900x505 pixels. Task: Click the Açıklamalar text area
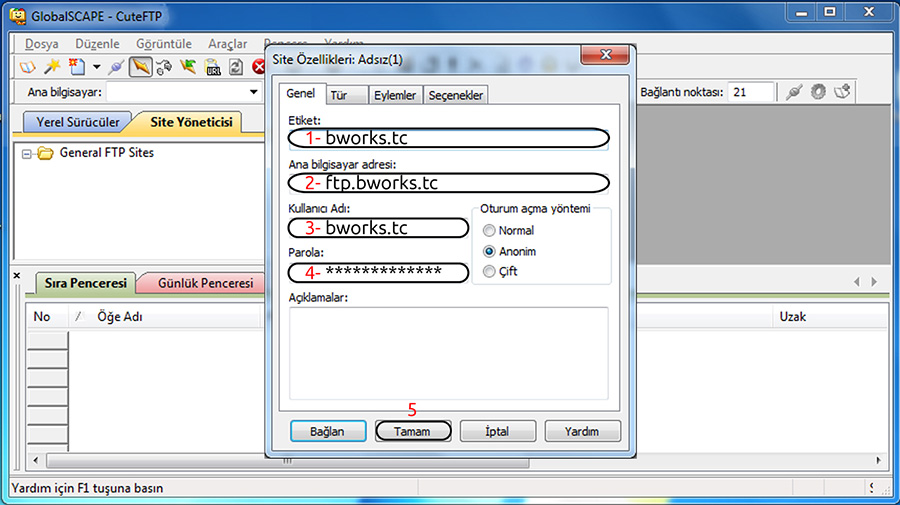448,353
